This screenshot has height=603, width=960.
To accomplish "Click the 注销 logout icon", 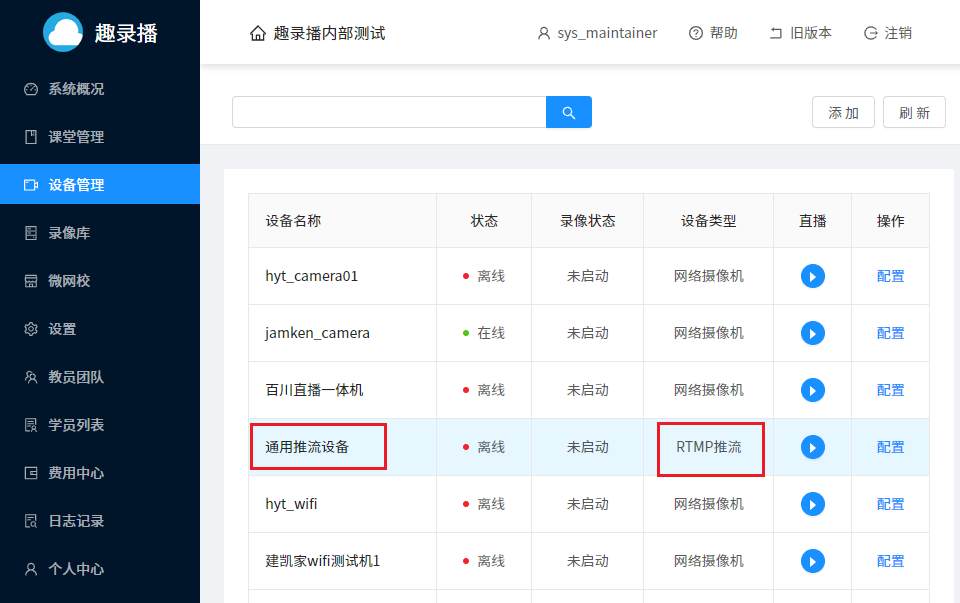I will 871,33.
